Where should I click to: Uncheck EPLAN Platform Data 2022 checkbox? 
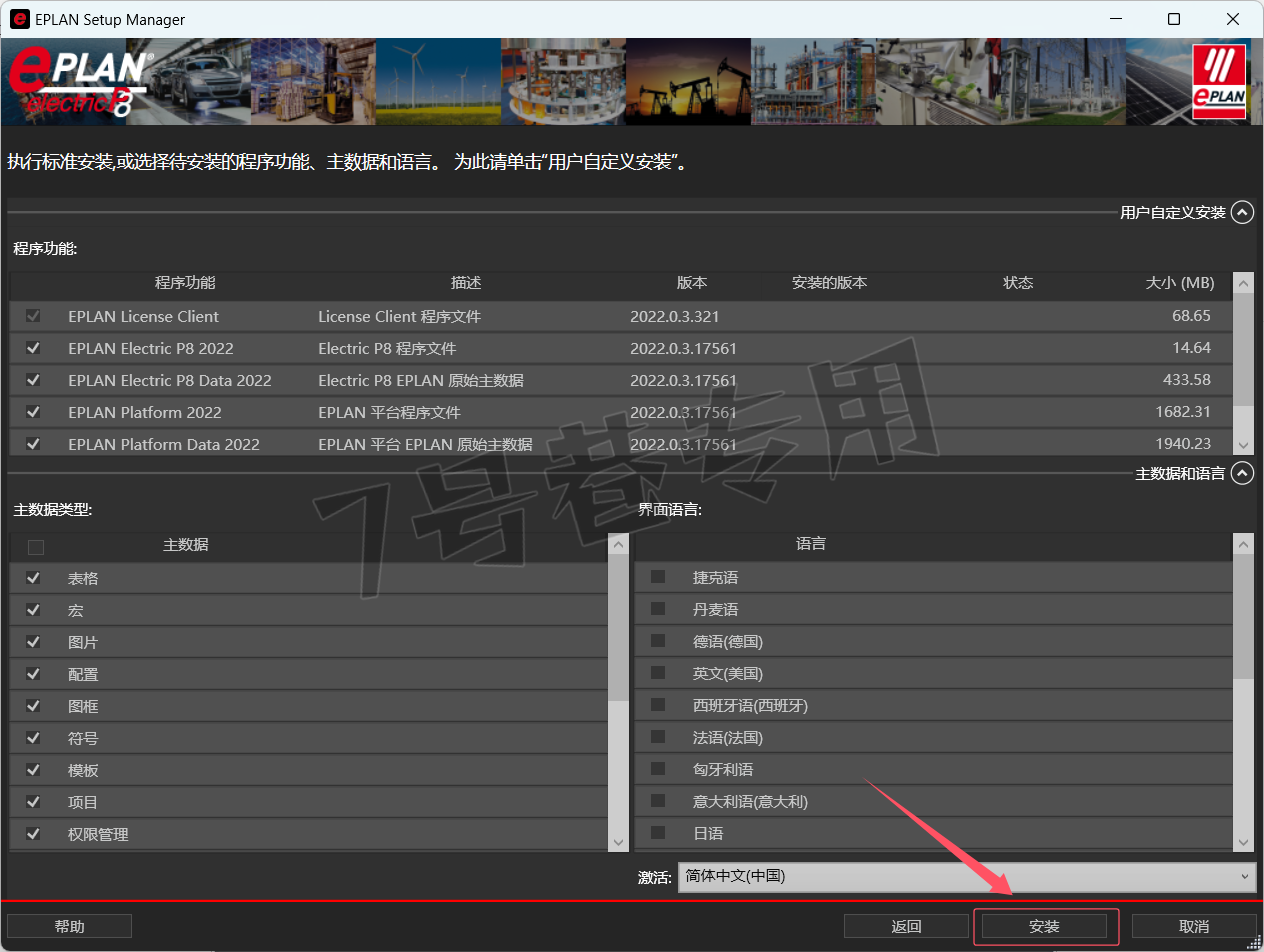pyautogui.click(x=33, y=444)
